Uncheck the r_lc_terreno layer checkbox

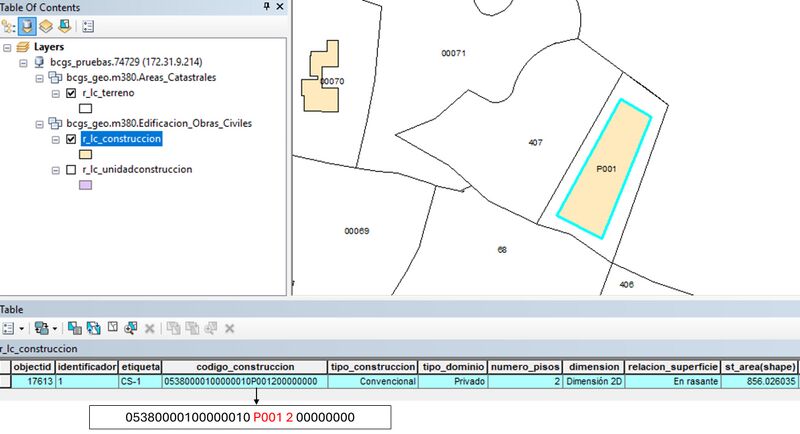pos(70,93)
